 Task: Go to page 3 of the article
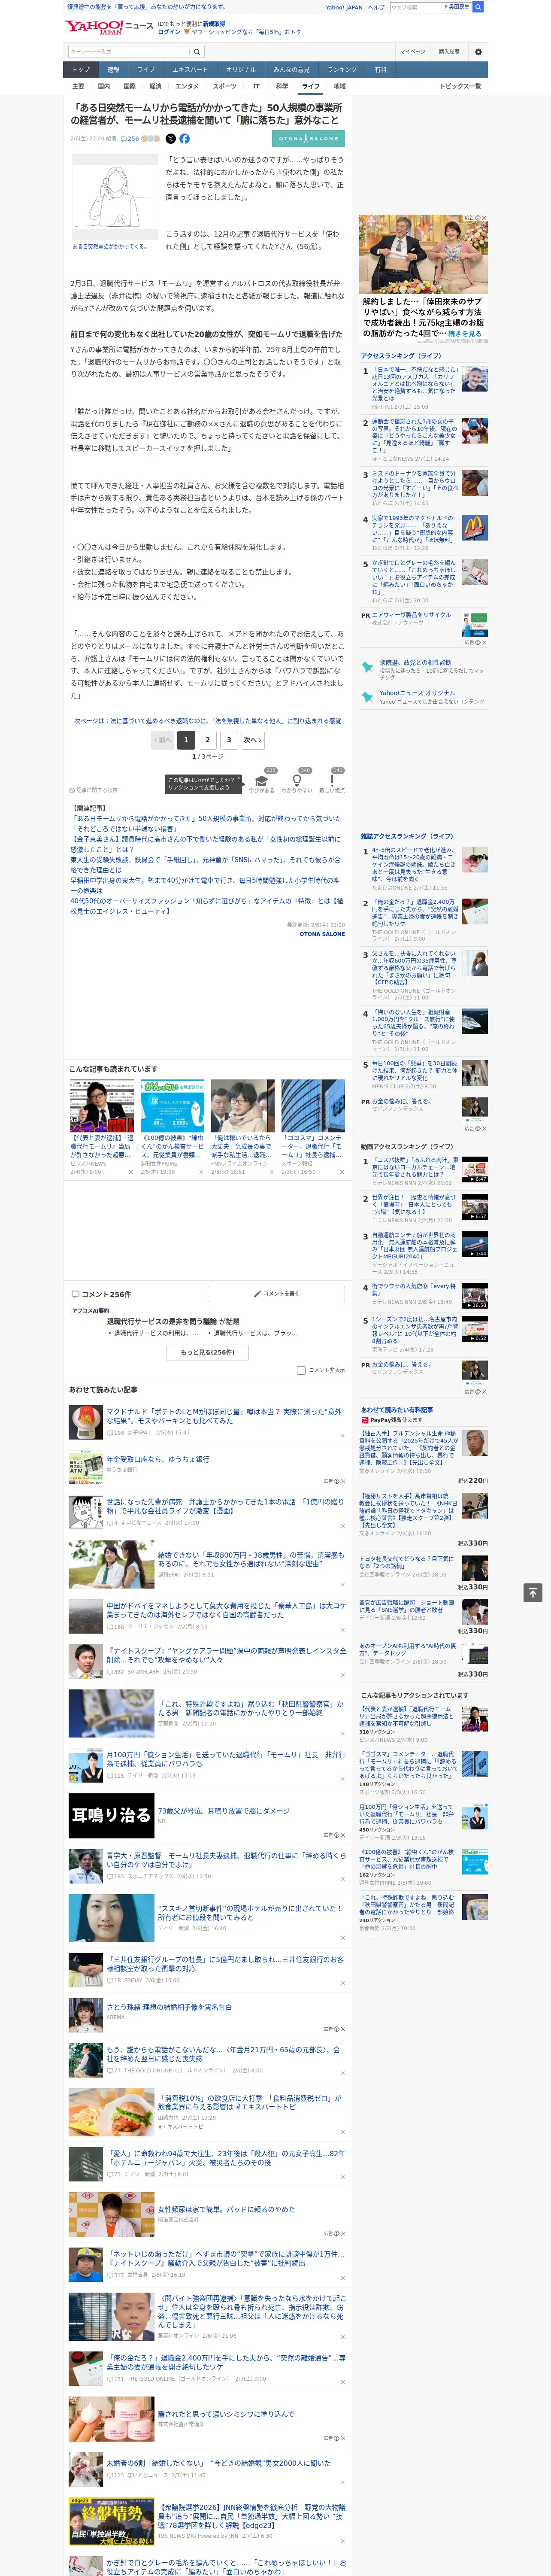pyautogui.click(x=229, y=740)
